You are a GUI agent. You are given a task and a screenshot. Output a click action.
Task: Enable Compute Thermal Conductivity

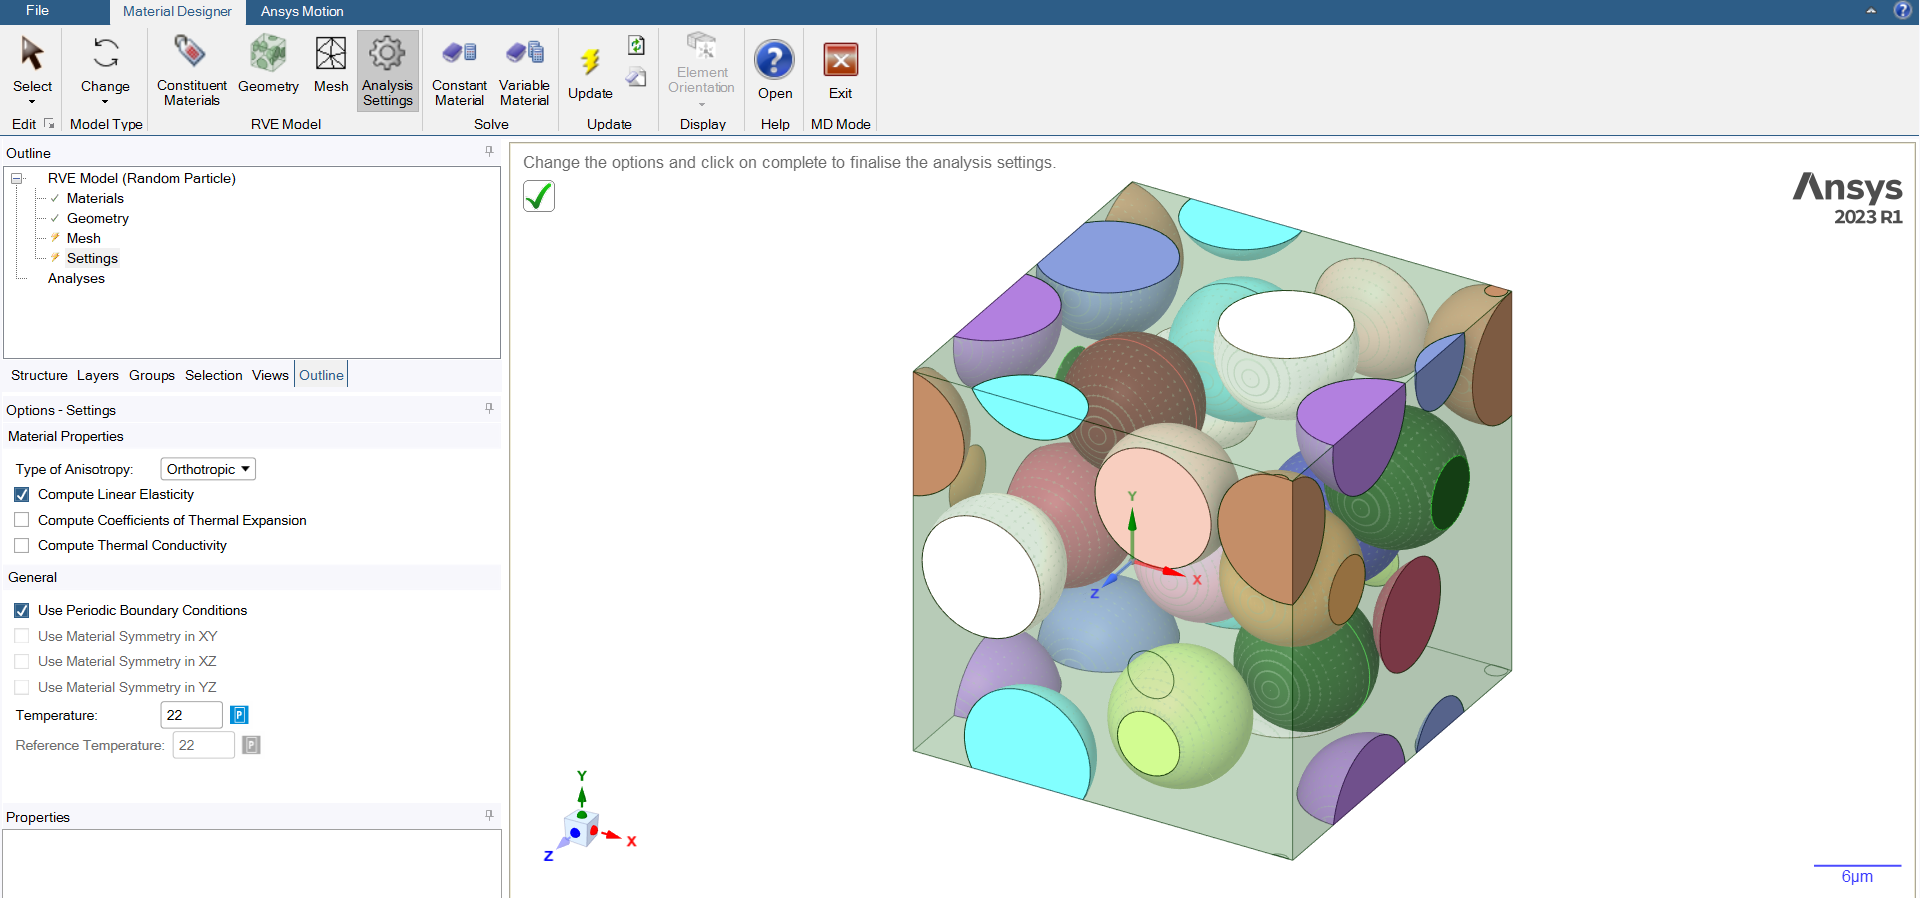pos(22,546)
